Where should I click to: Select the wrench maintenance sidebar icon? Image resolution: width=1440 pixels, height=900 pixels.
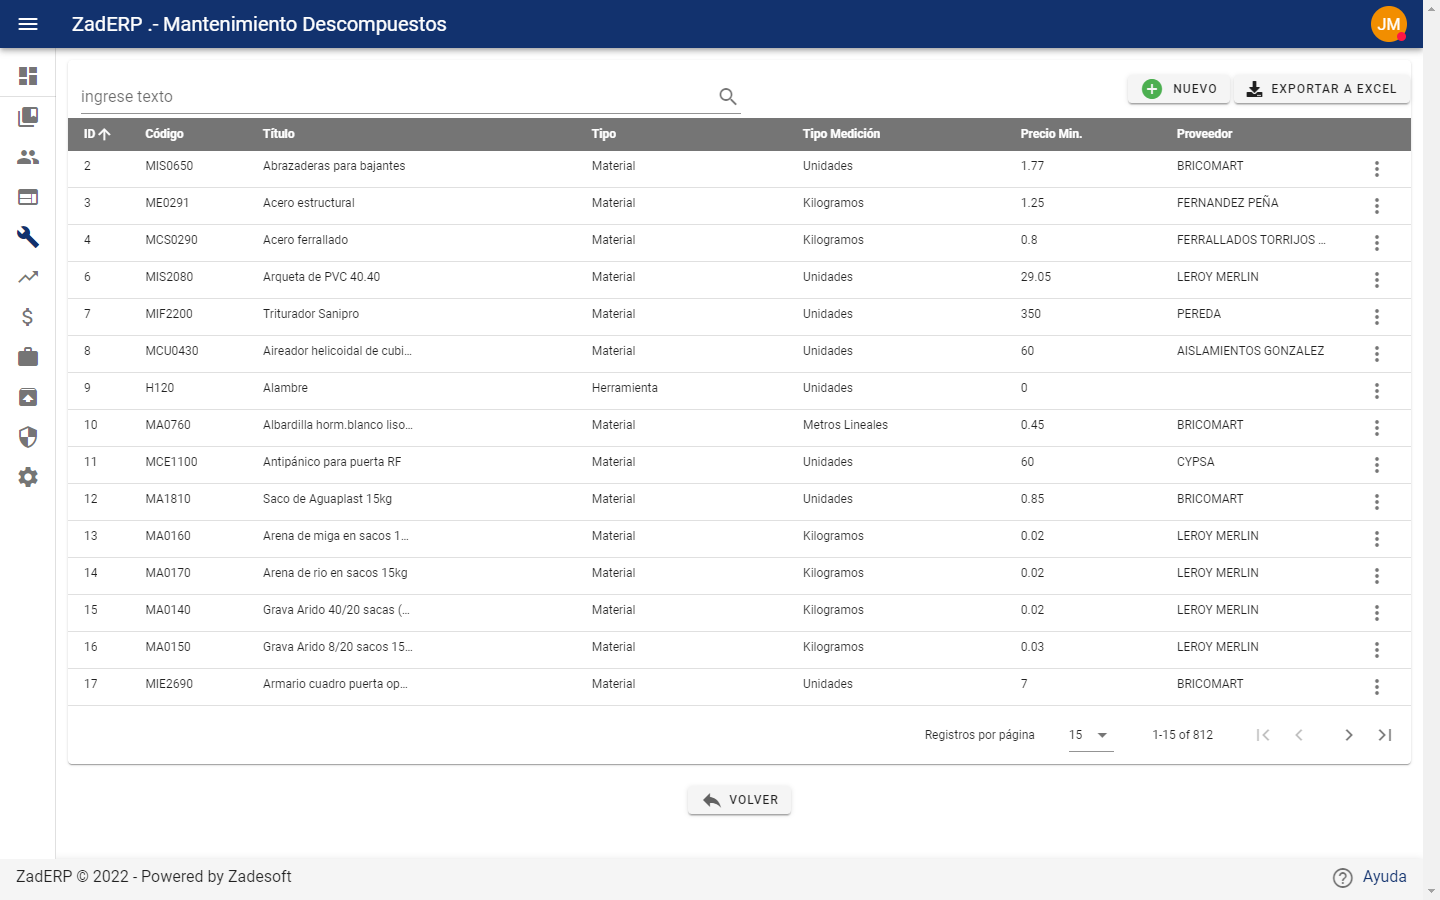coord(28,237)
